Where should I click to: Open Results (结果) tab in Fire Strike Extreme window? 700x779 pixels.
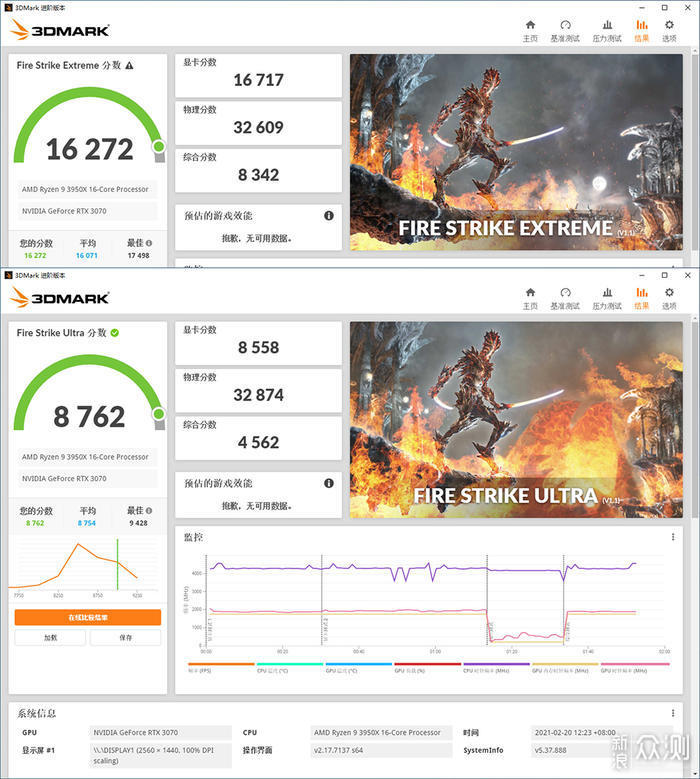[x=641, y=30]
